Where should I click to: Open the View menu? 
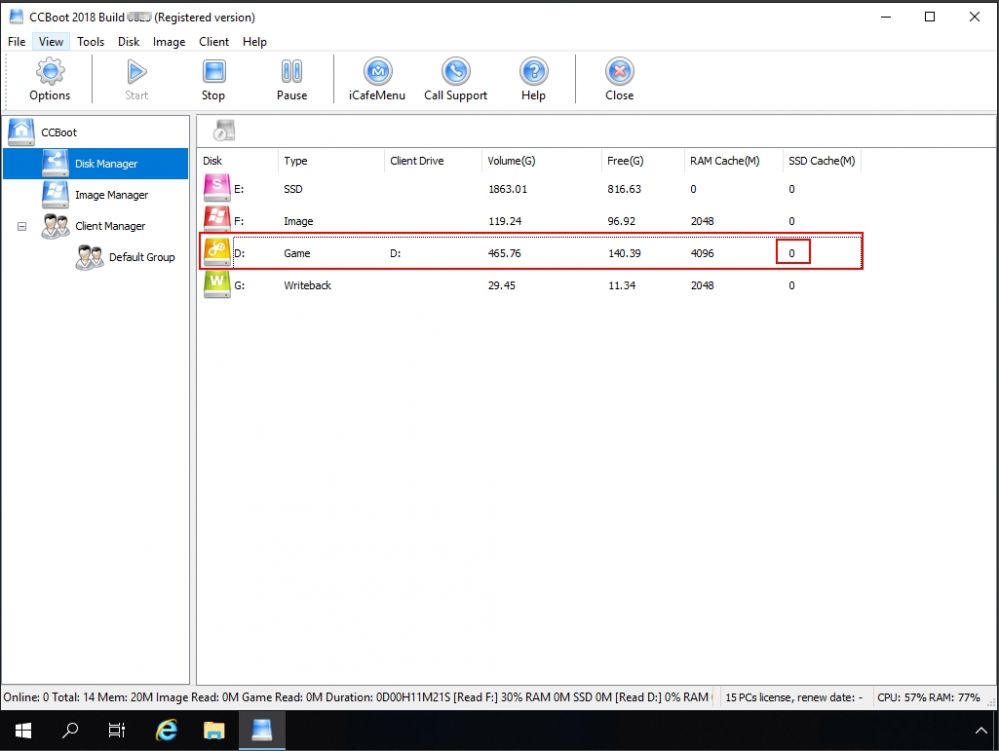tap(51, 42)
